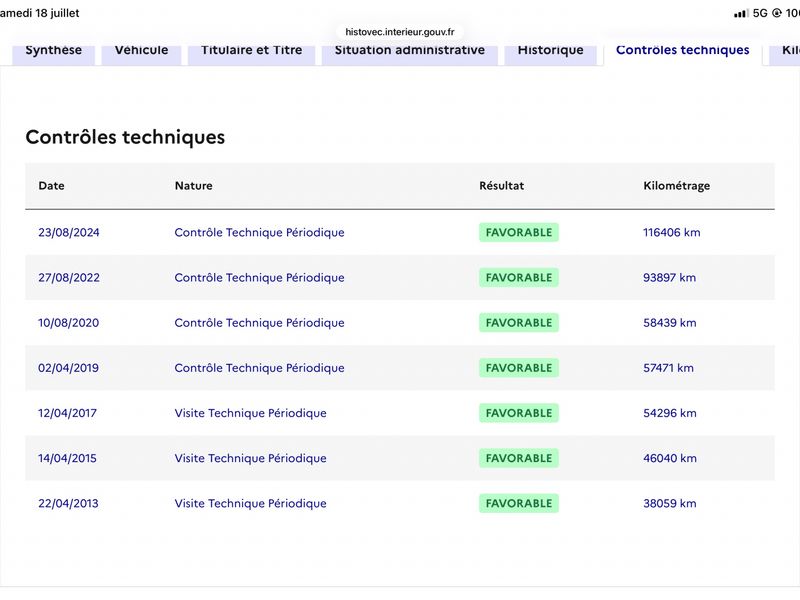Select the date 02/04/2019
Viewport: 800px width, 600px height.
point(68,368)
